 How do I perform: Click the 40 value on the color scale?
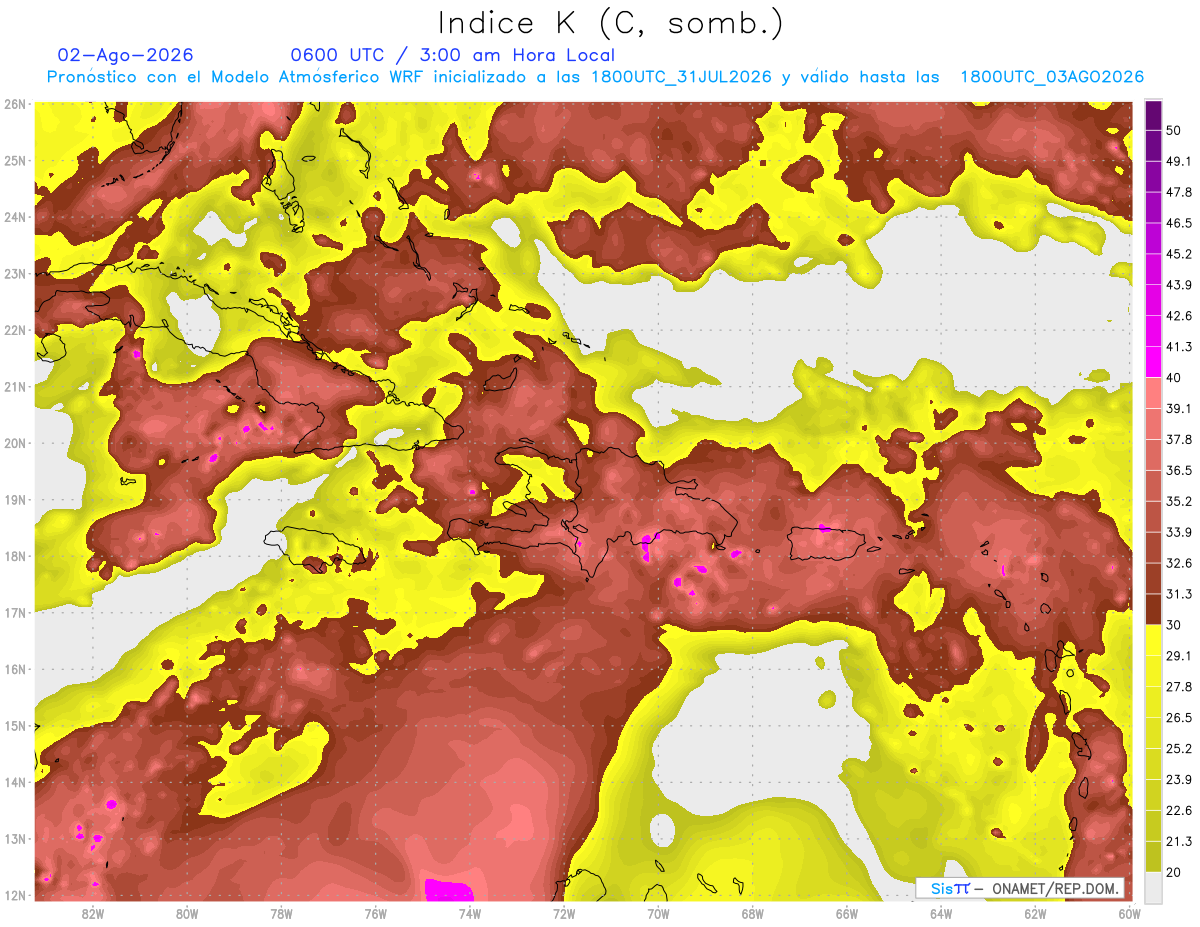click(x=1173, y=378)
